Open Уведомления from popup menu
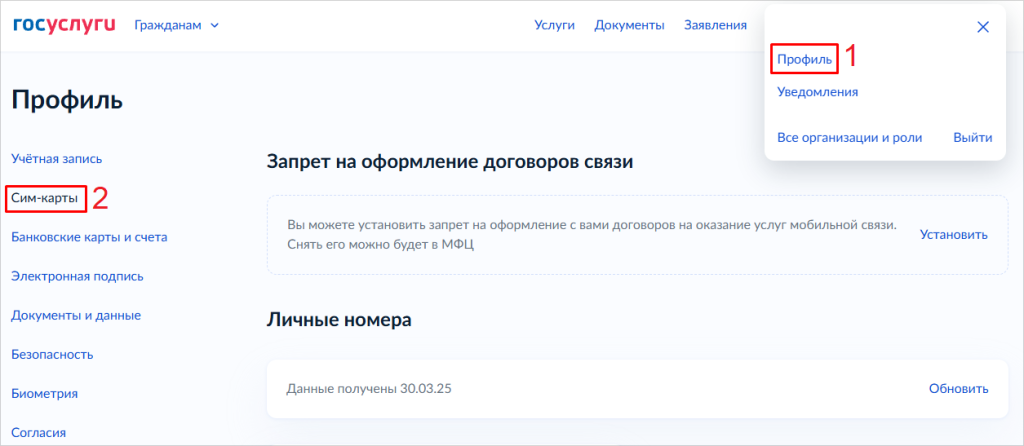Image resolution: width=1024 pixels, height=446 pixels. pyautogui.click(x=817, y=92)
